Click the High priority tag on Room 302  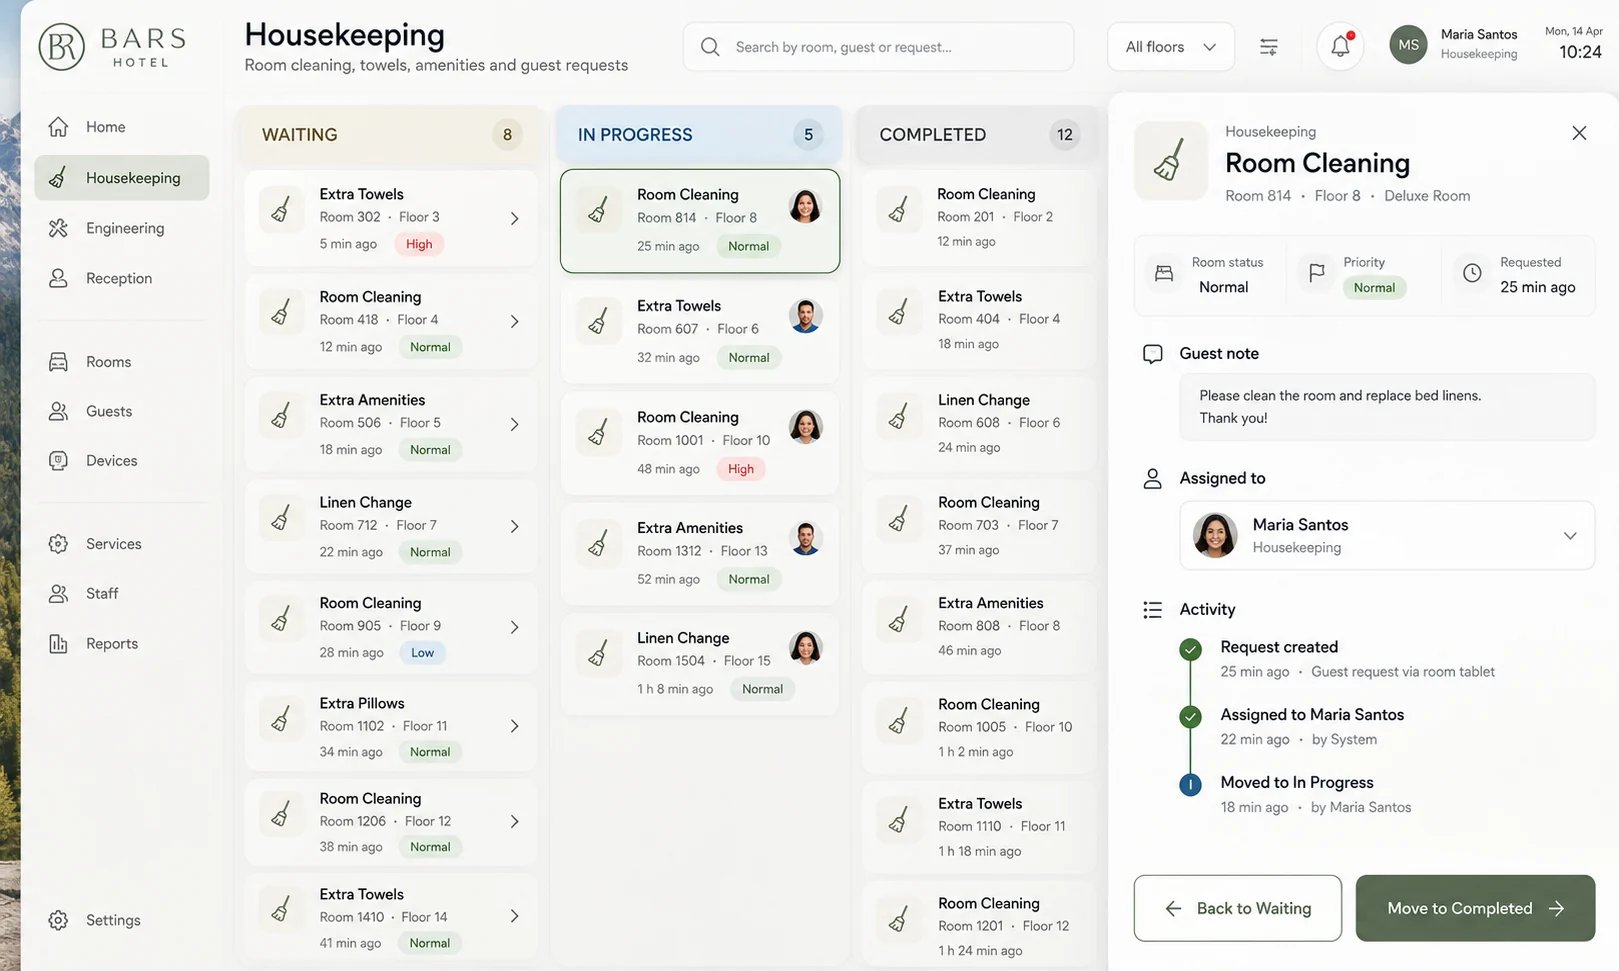coord(419,244)
